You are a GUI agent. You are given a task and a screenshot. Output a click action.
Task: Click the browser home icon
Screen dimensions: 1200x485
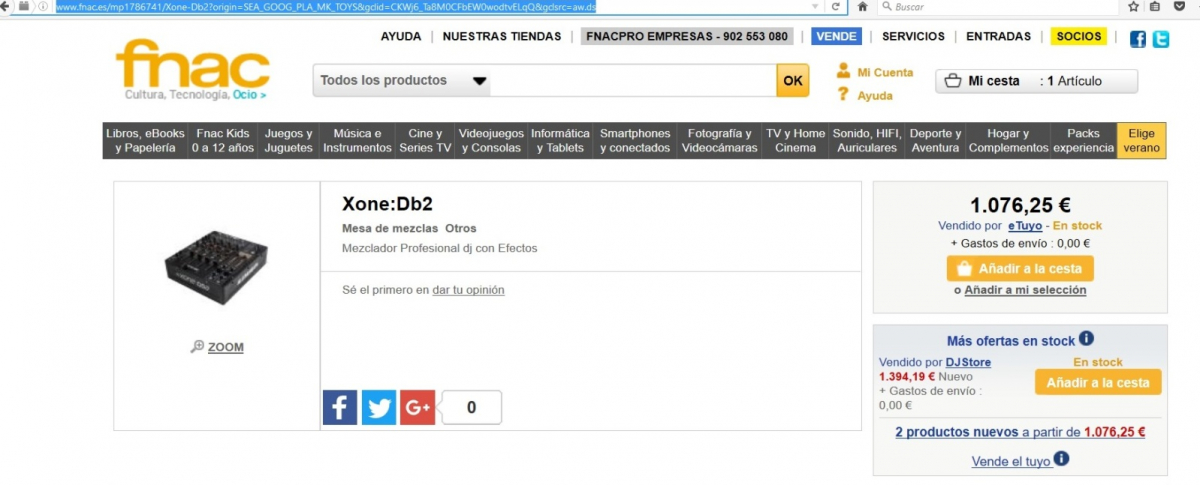pyautogui.click(x=862, y=6)
